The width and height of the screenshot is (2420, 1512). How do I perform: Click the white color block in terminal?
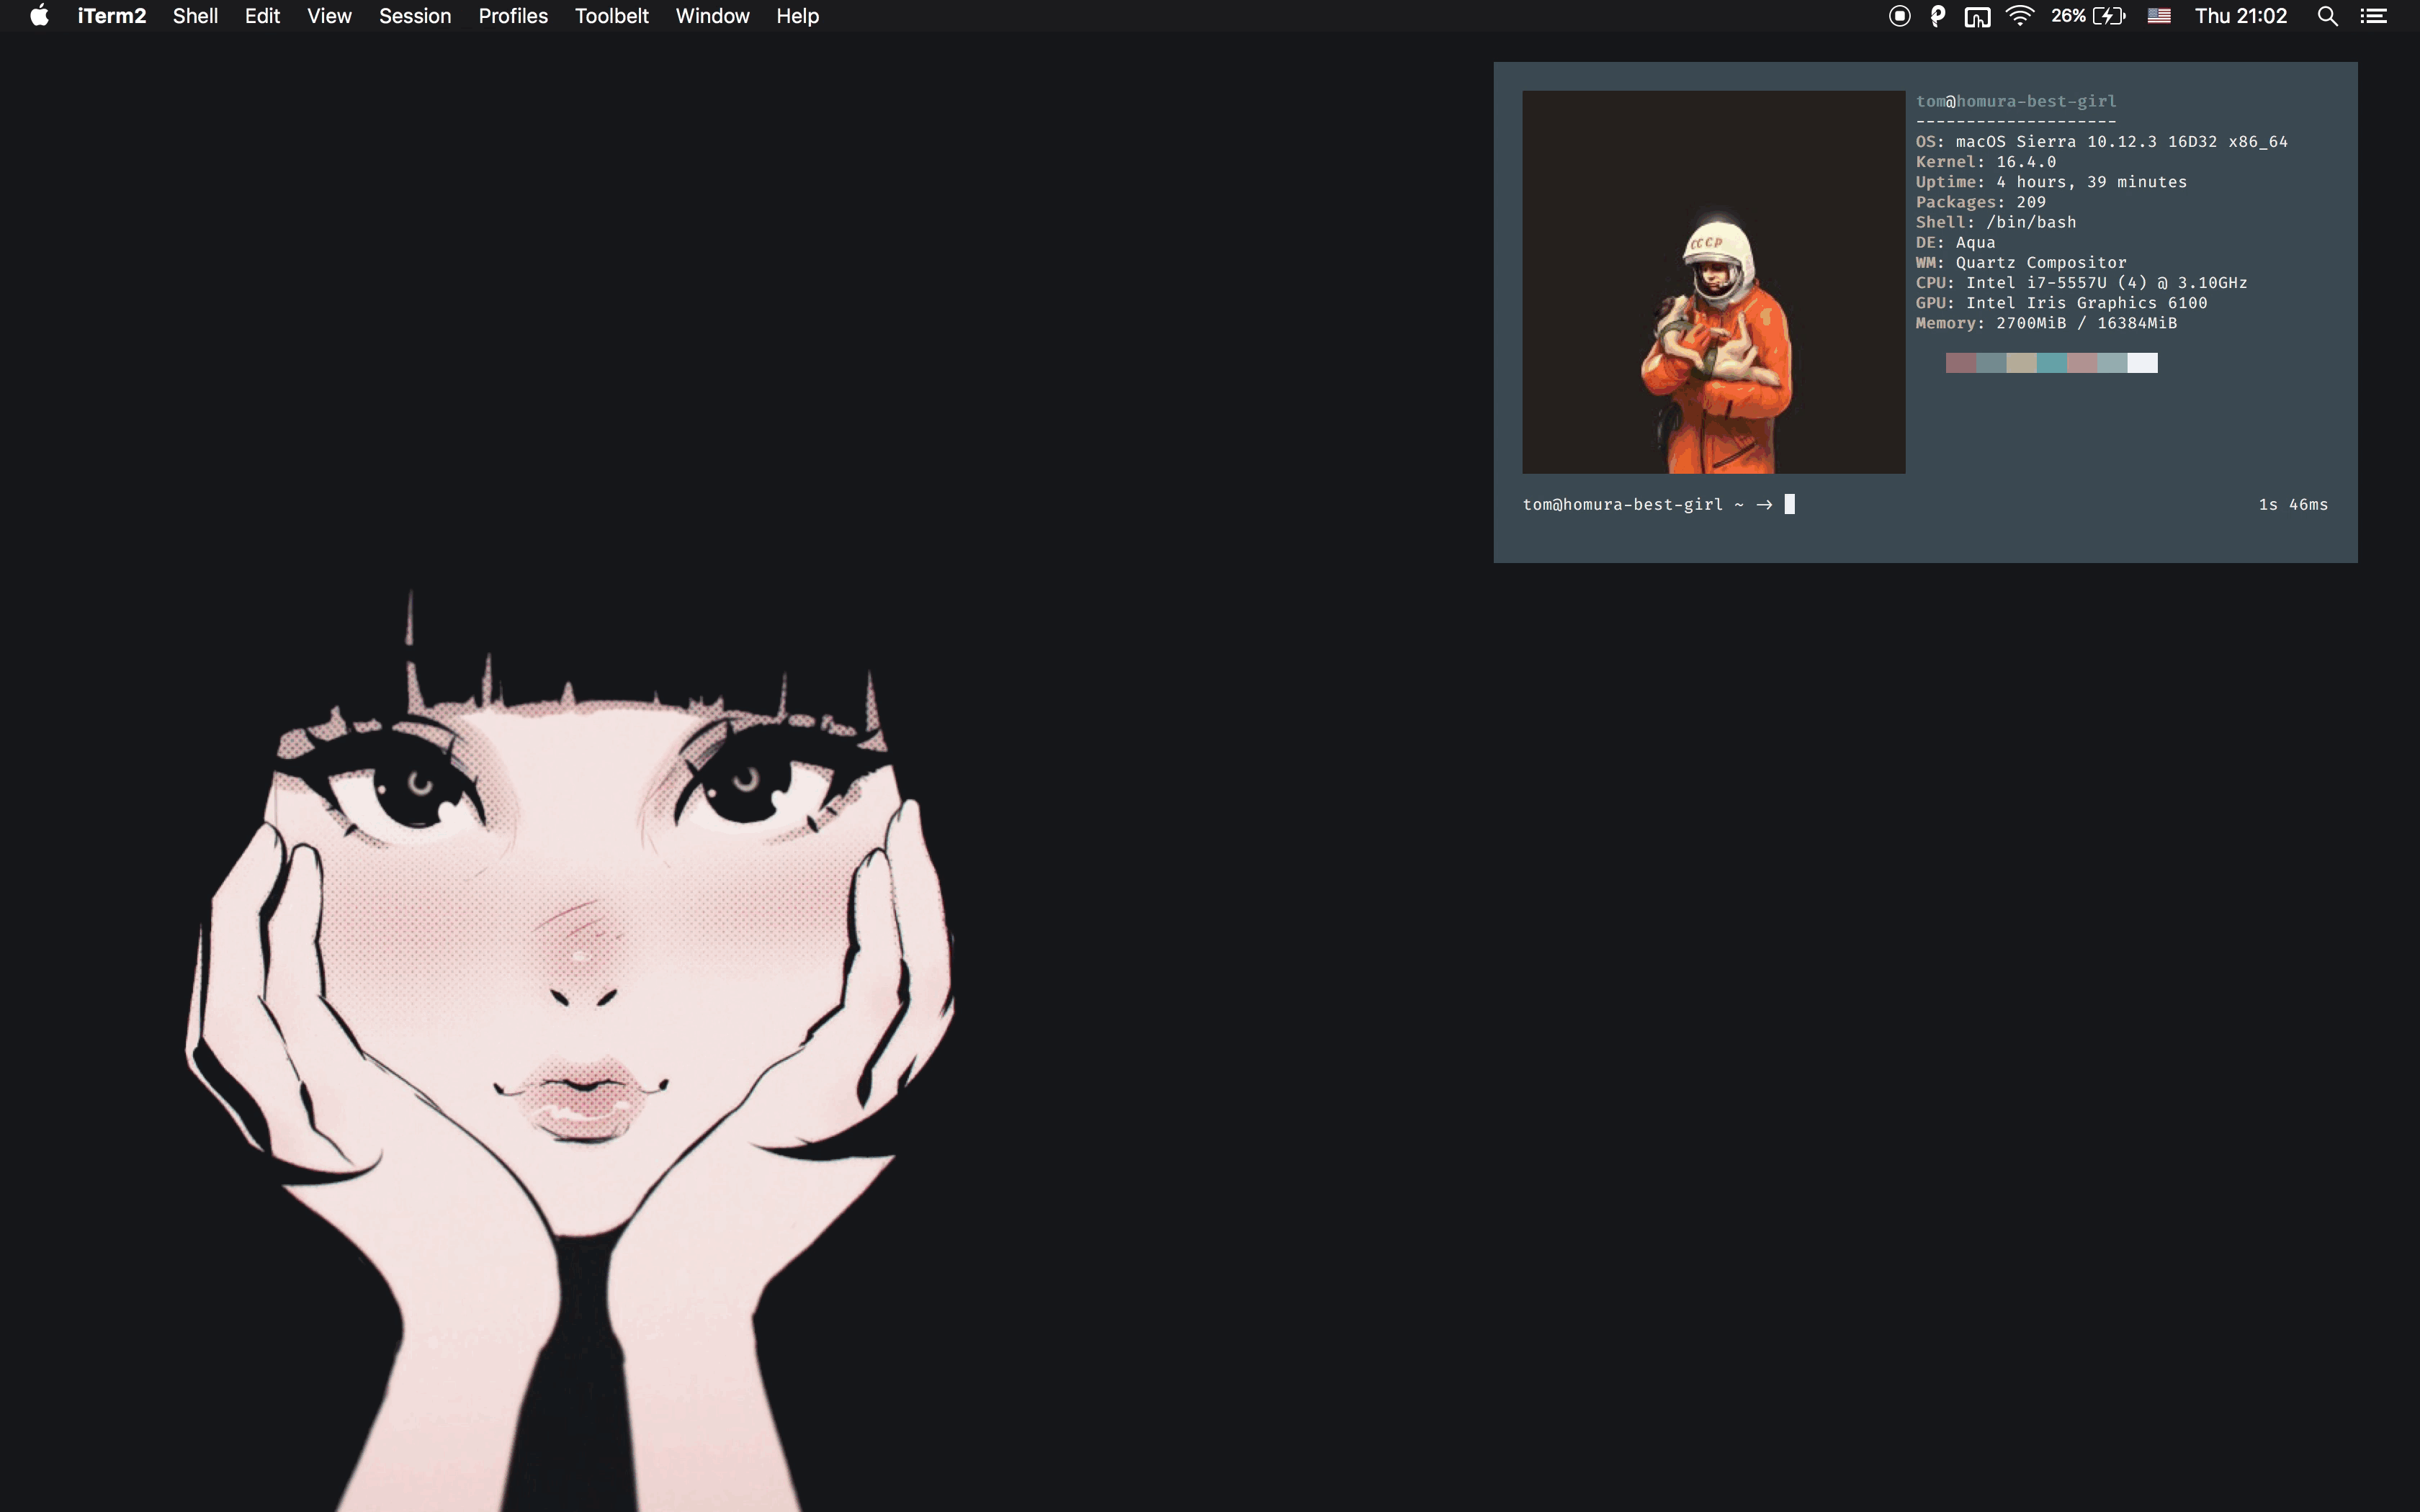point(2142,363)
